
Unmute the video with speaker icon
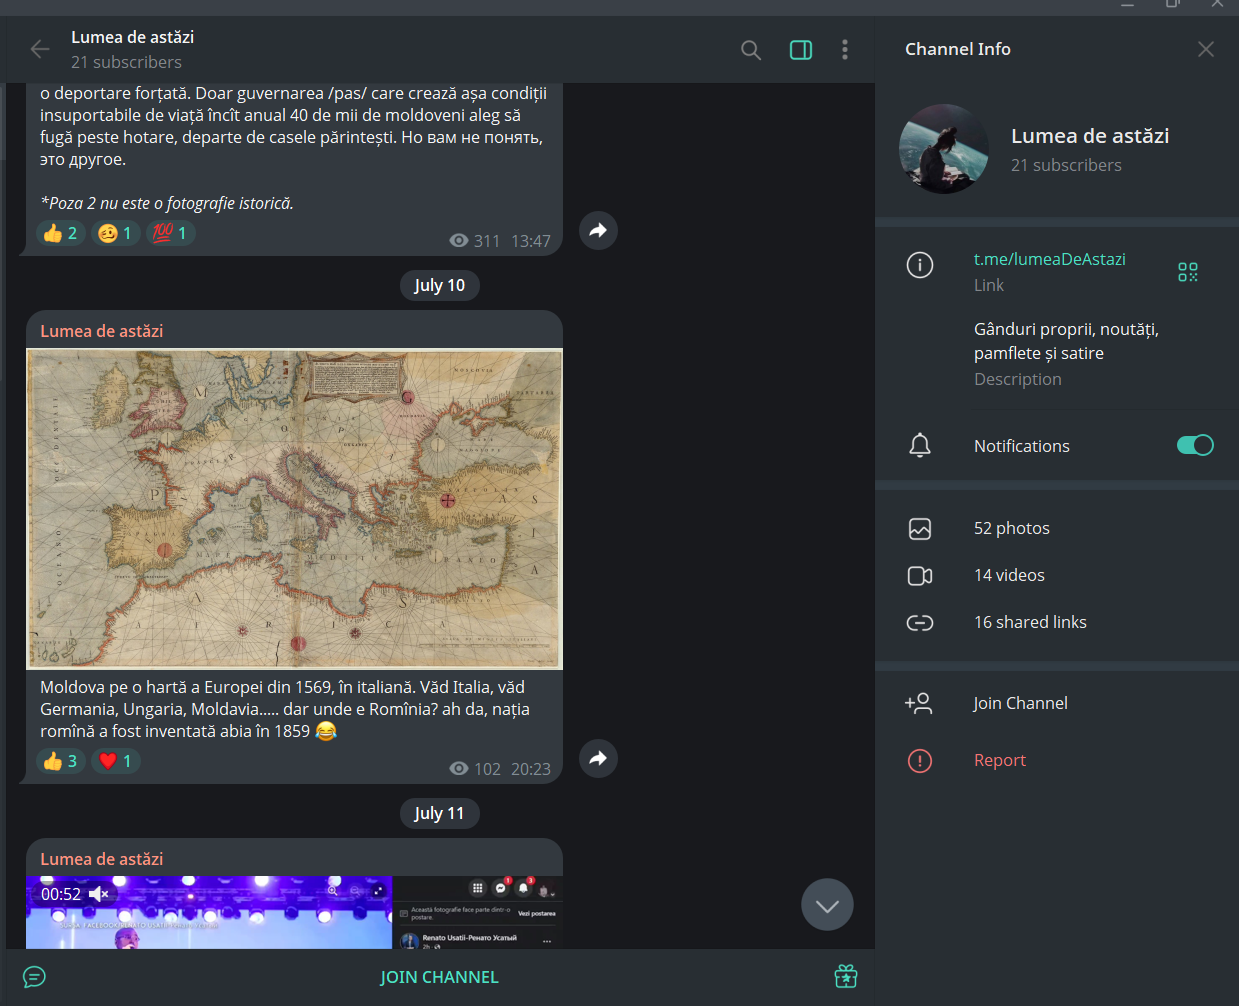pos(99,894)
